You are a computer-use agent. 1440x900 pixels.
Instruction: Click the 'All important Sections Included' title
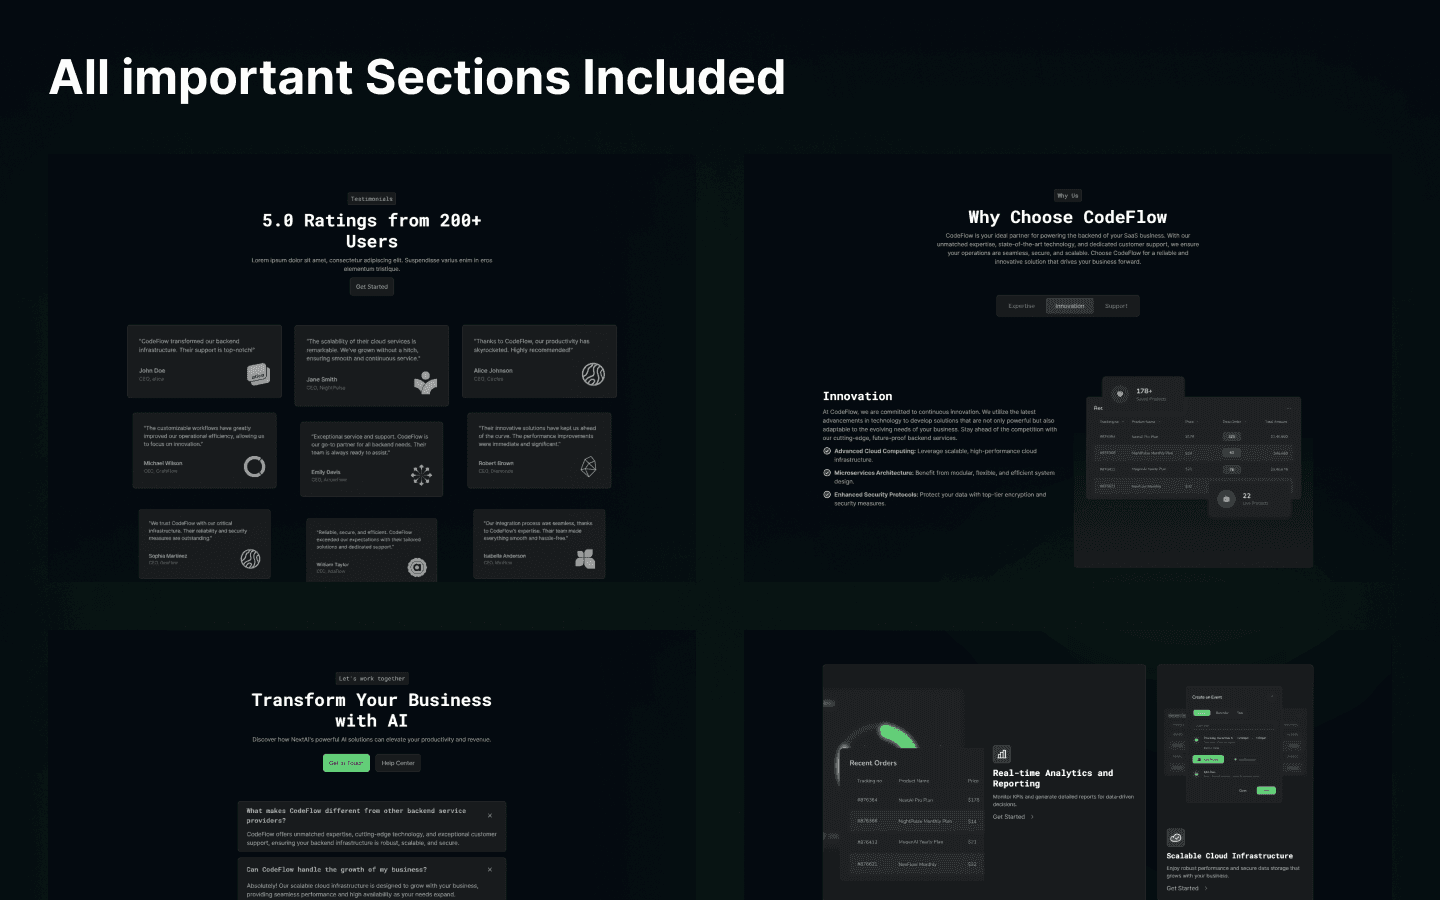pyautogui.click(x=417, y=78)
